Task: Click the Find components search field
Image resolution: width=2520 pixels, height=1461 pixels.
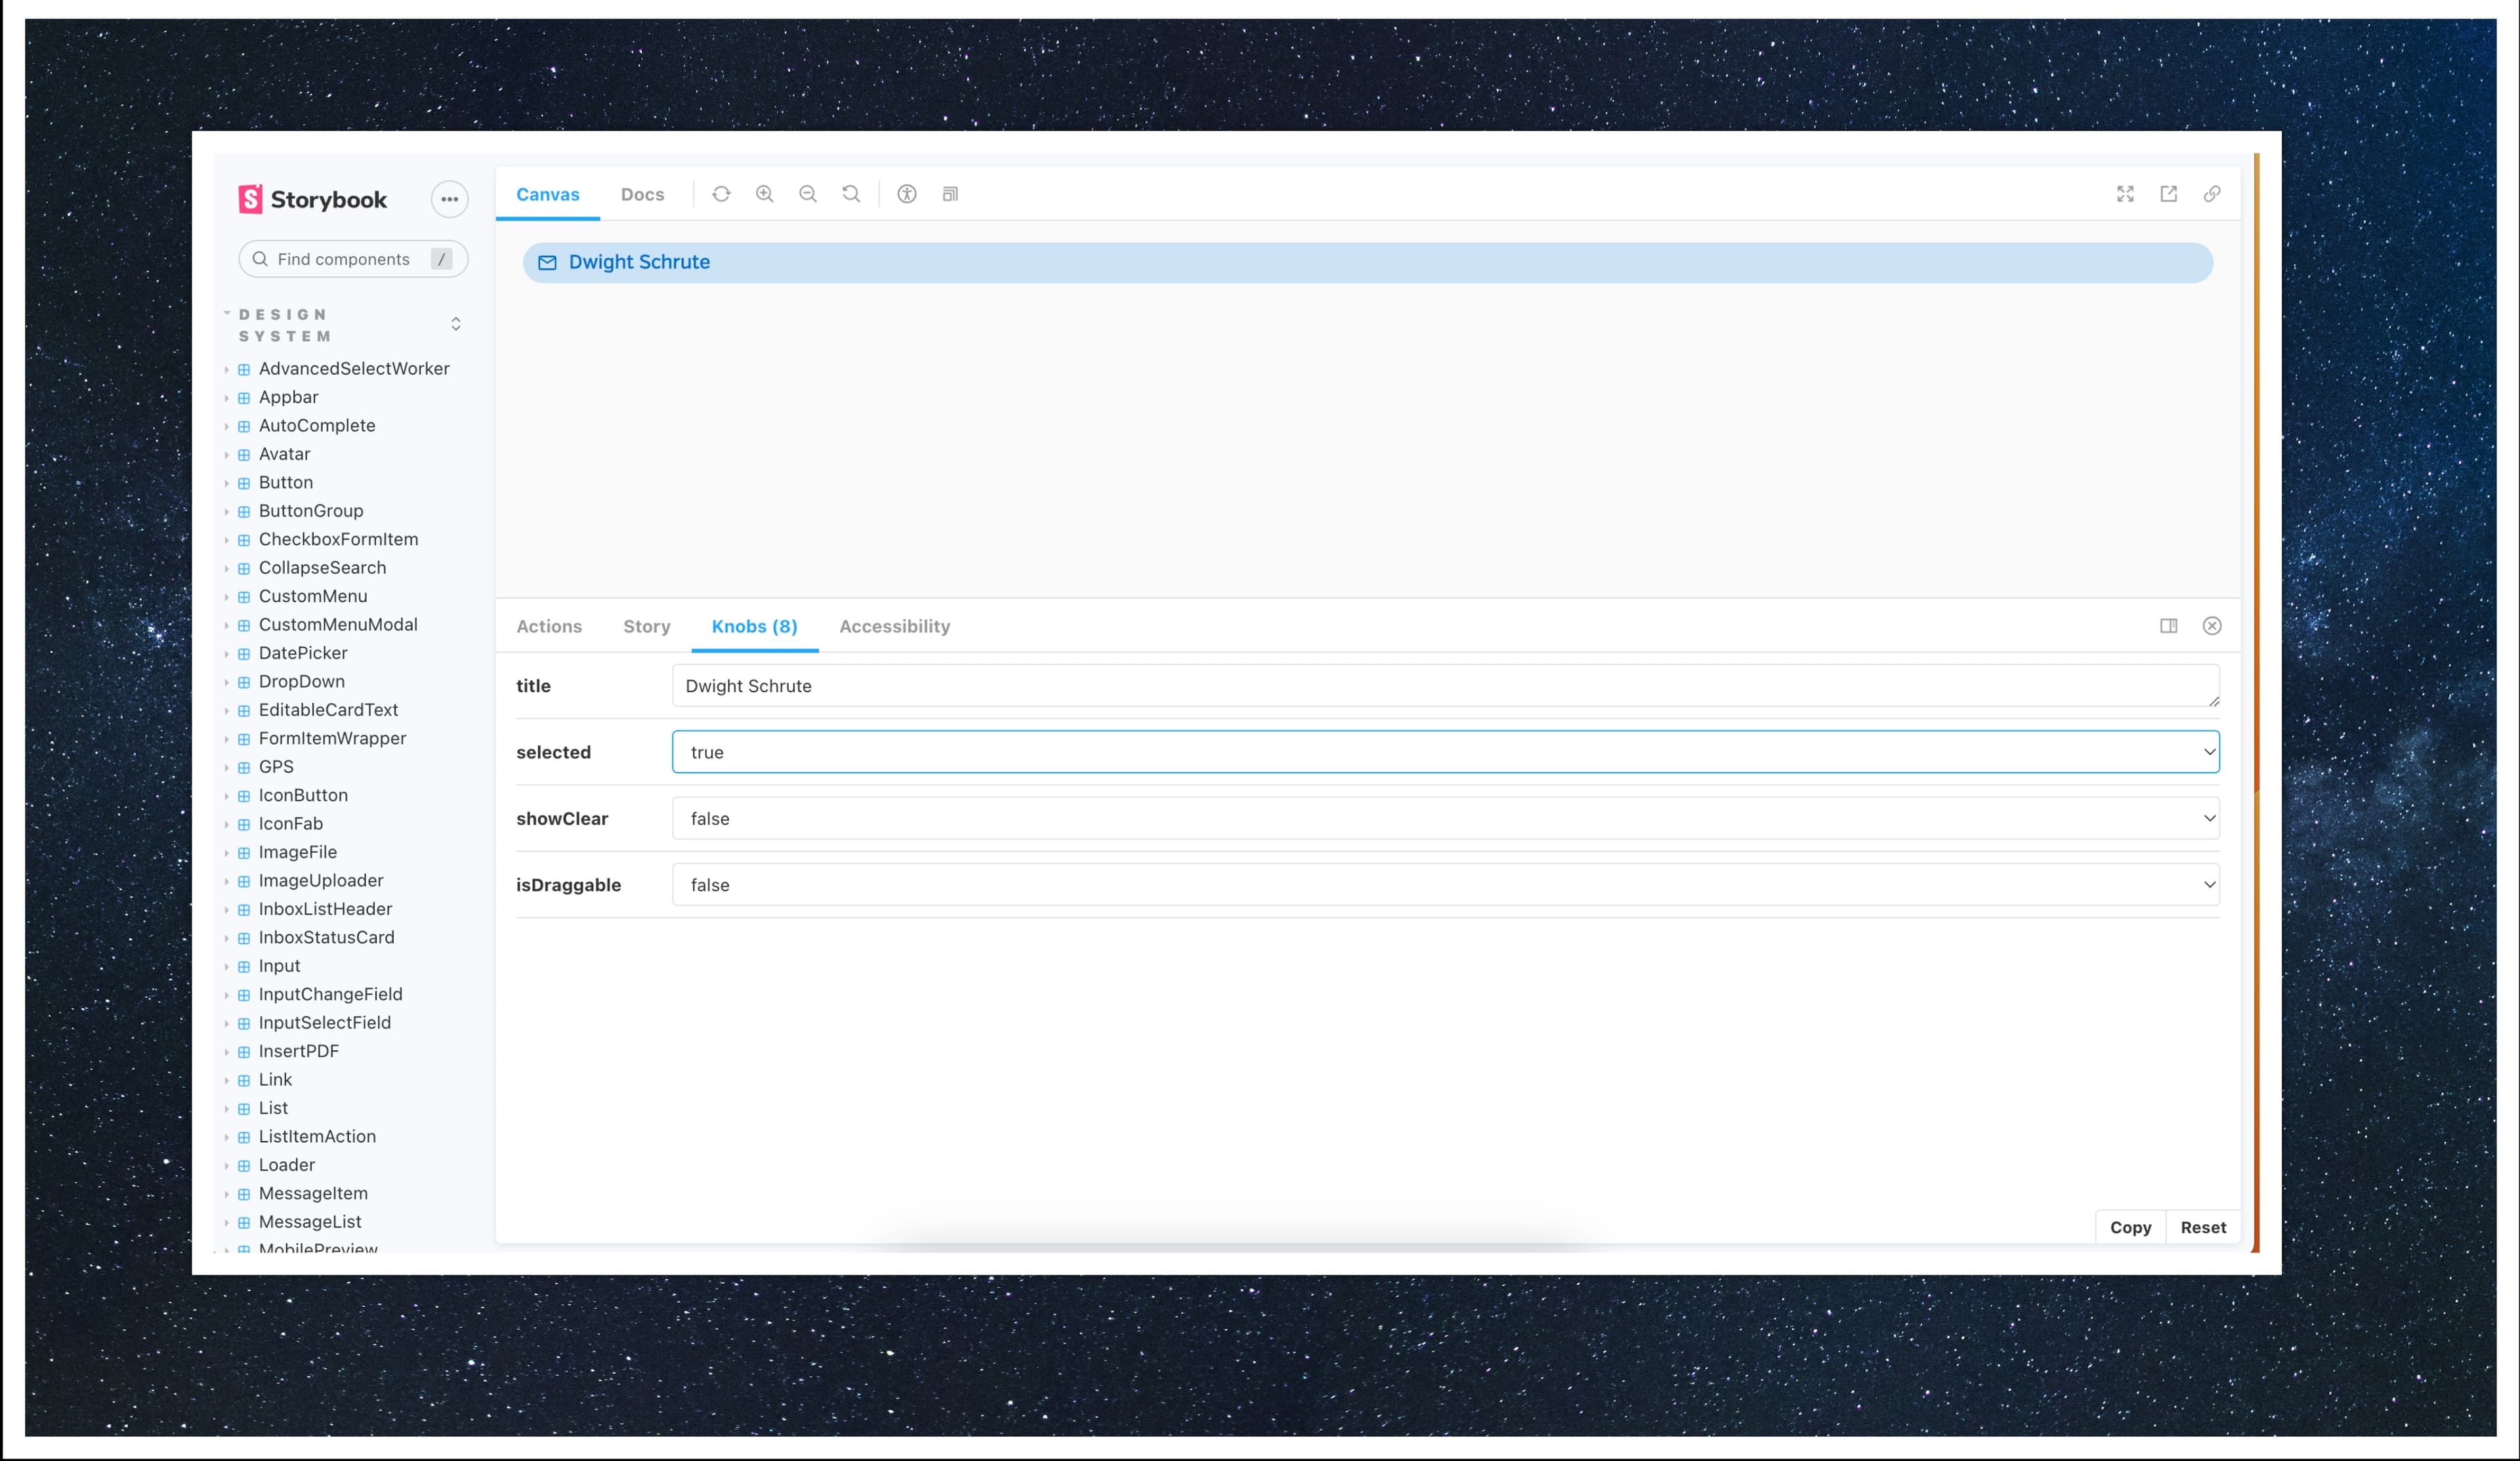Action: [x=353, y=259]
